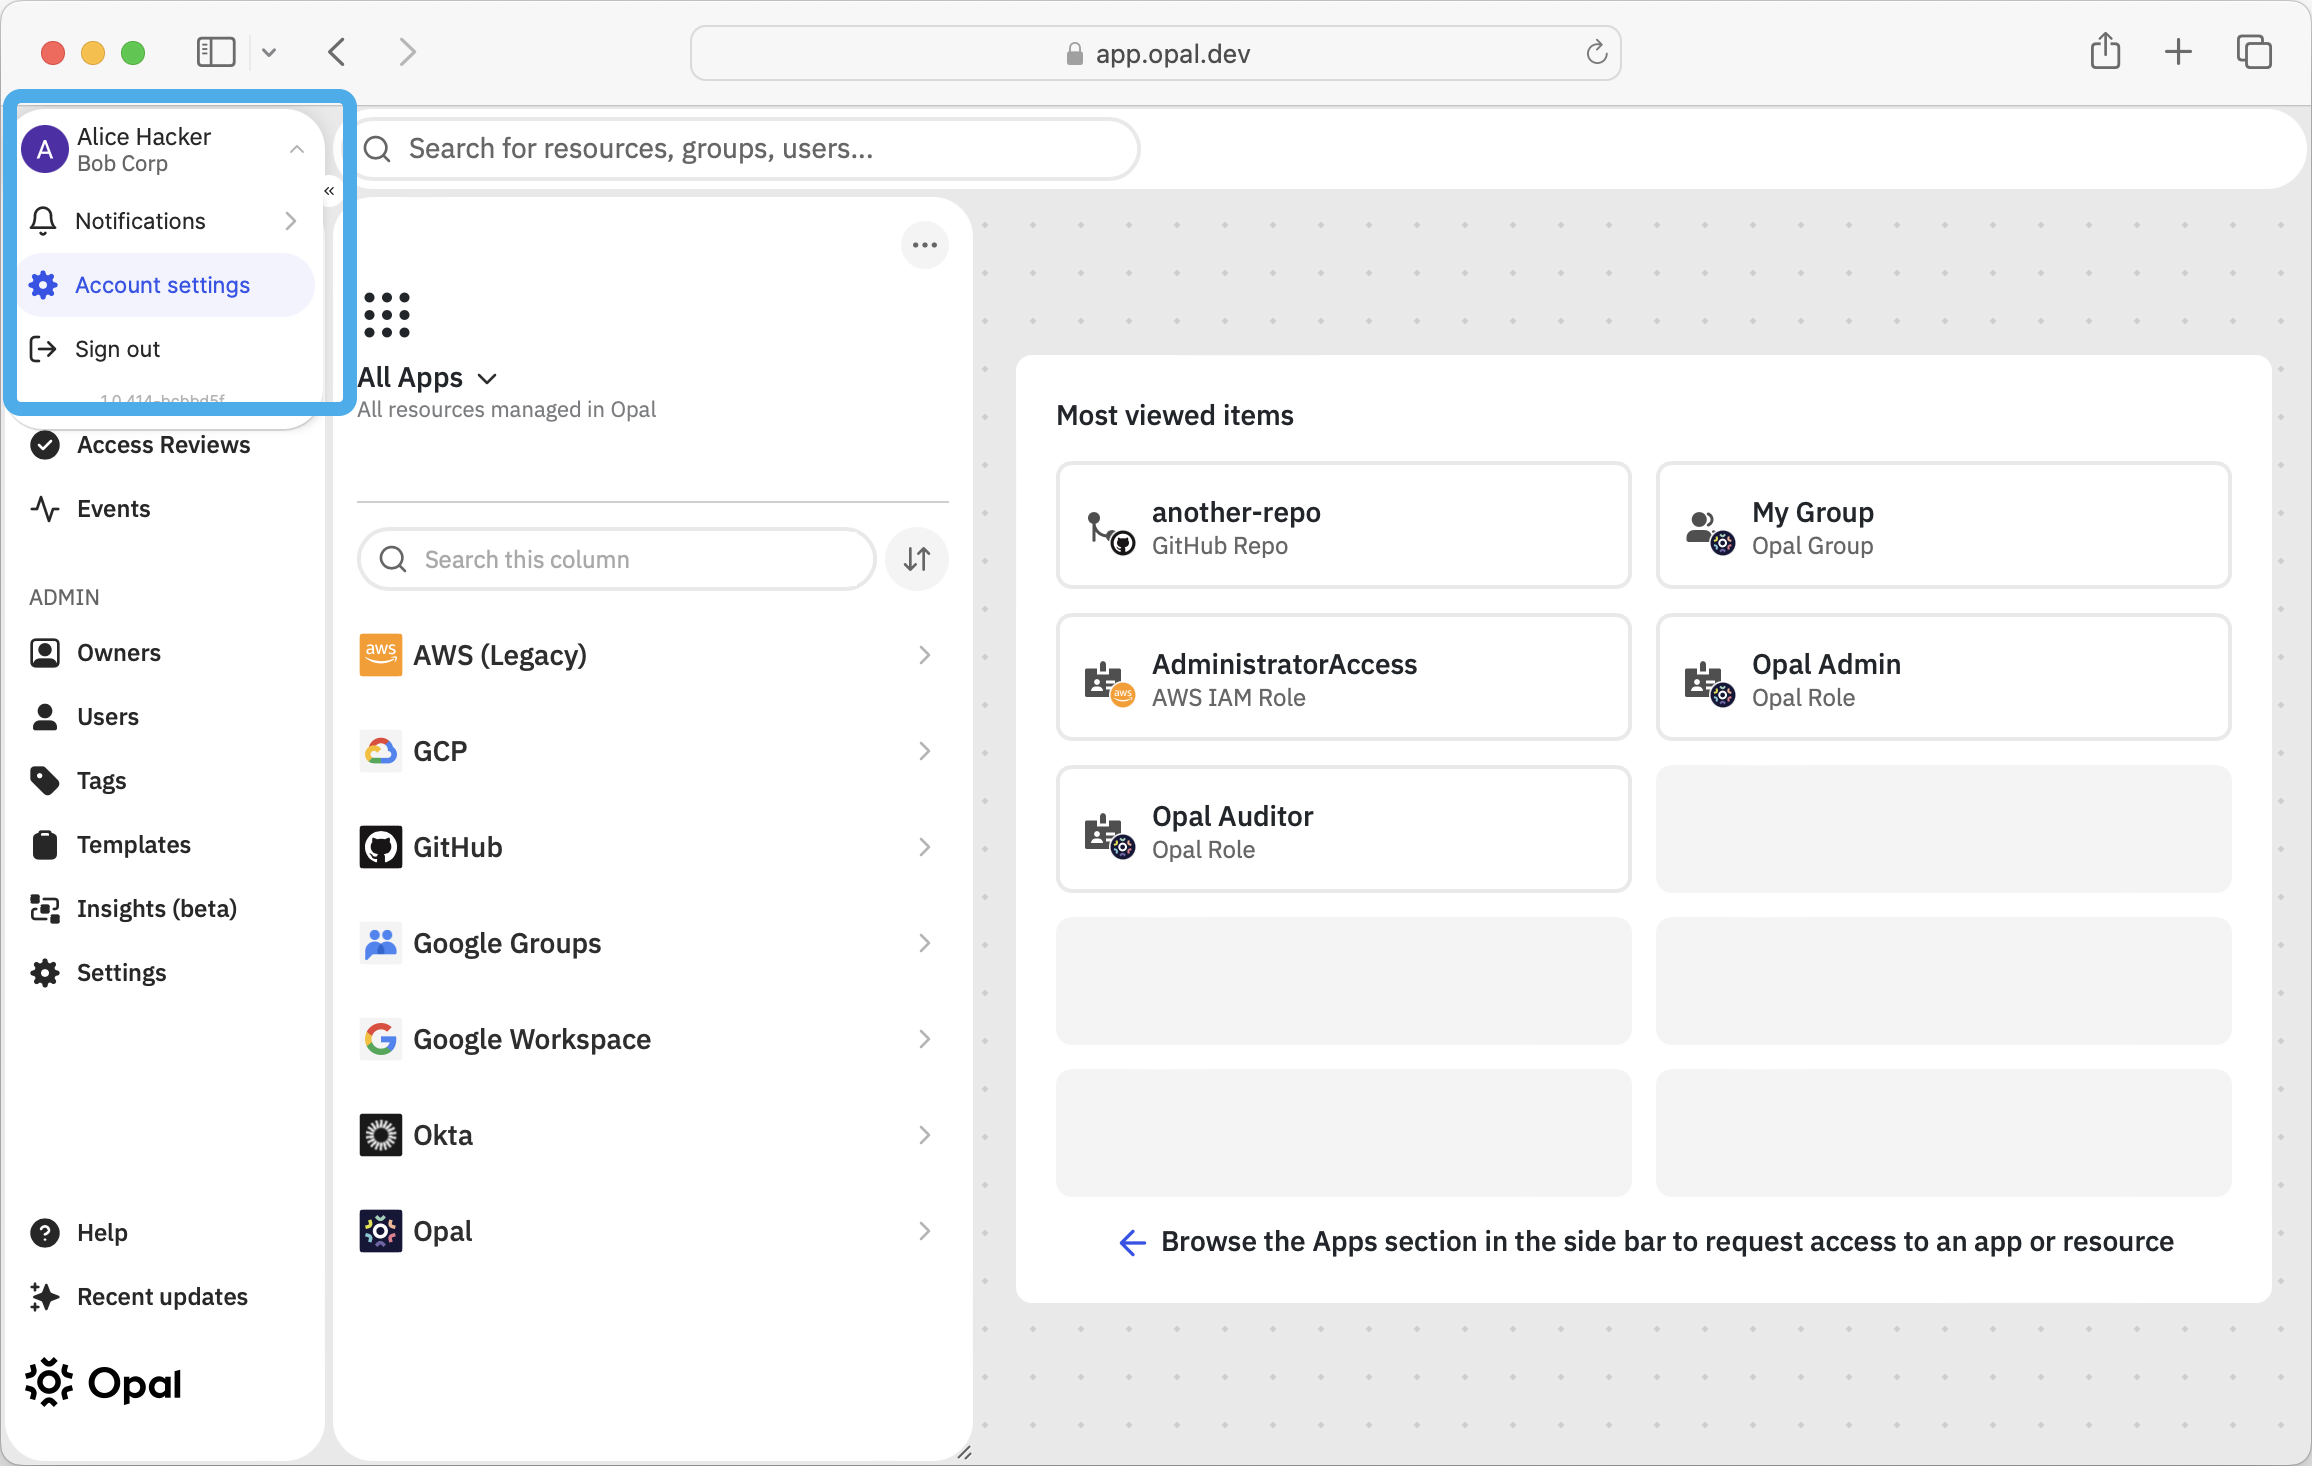This screenshot has height=1466, width=2312.
Task: Click the AWS logo icon
Action: point(381,655)
